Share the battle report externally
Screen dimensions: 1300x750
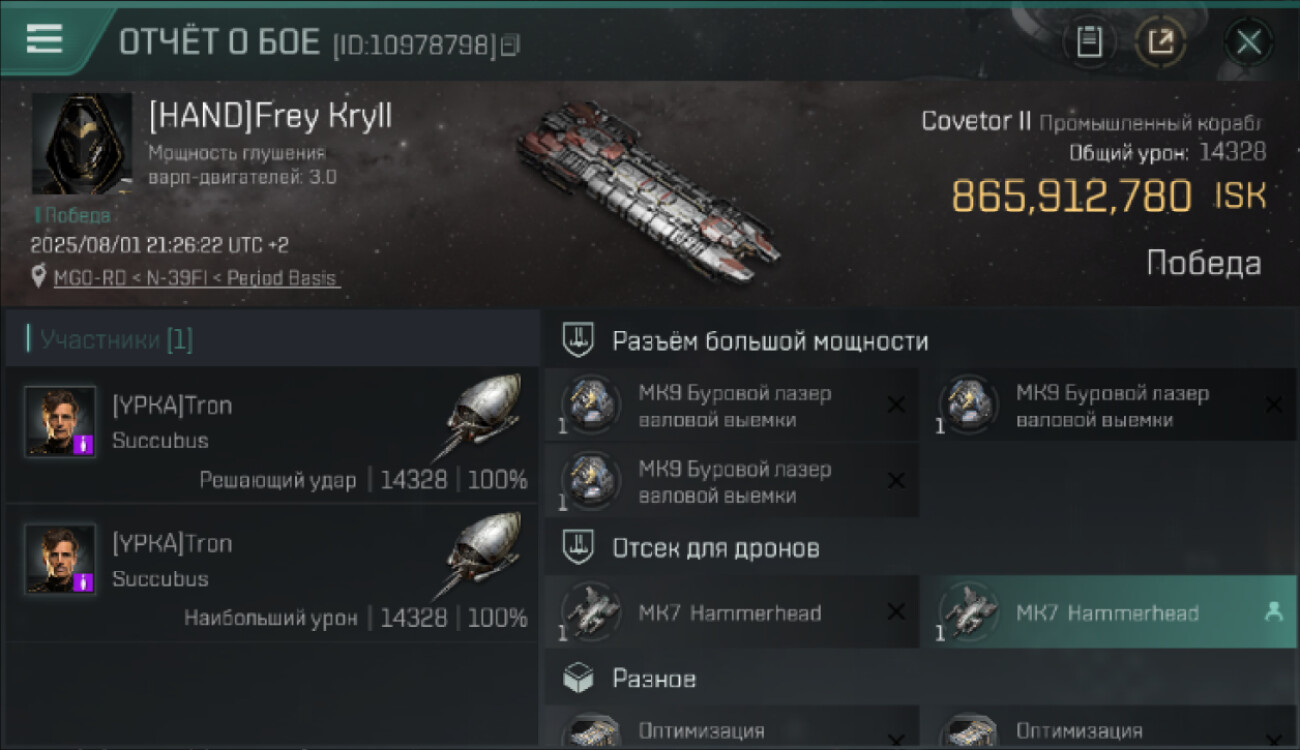[x=1161, y=42]
